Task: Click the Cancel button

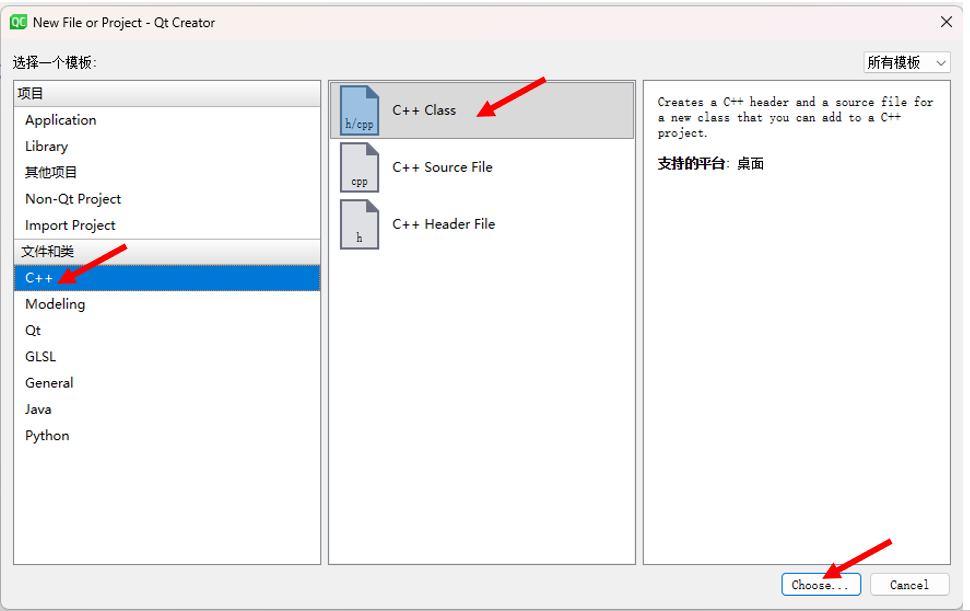Action: pos(909,584)
